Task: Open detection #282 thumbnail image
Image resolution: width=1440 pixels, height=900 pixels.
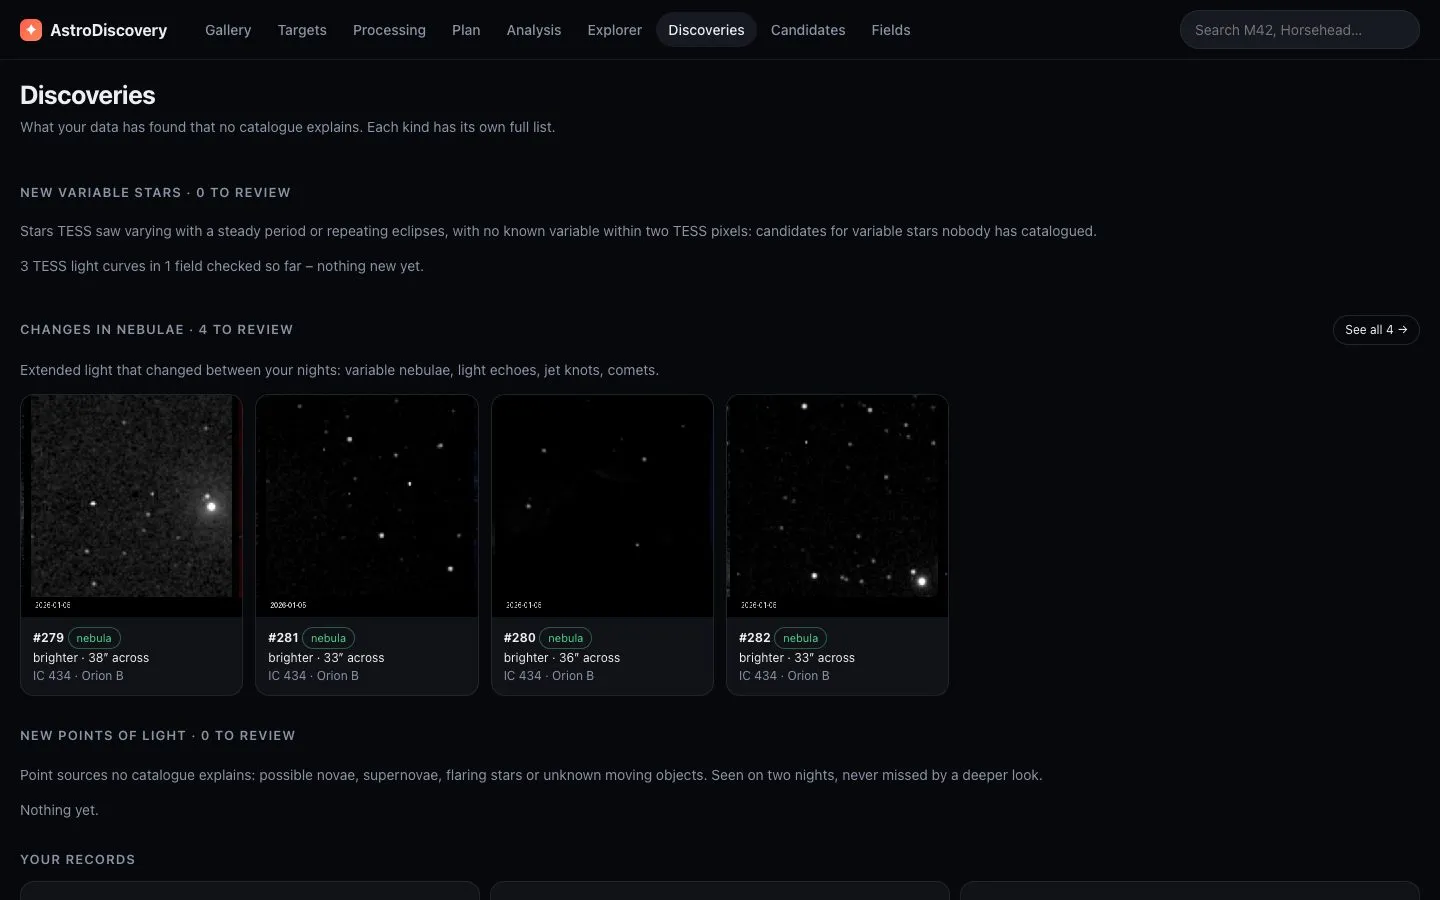Action: pyautogui.click(x=837, y=506)
